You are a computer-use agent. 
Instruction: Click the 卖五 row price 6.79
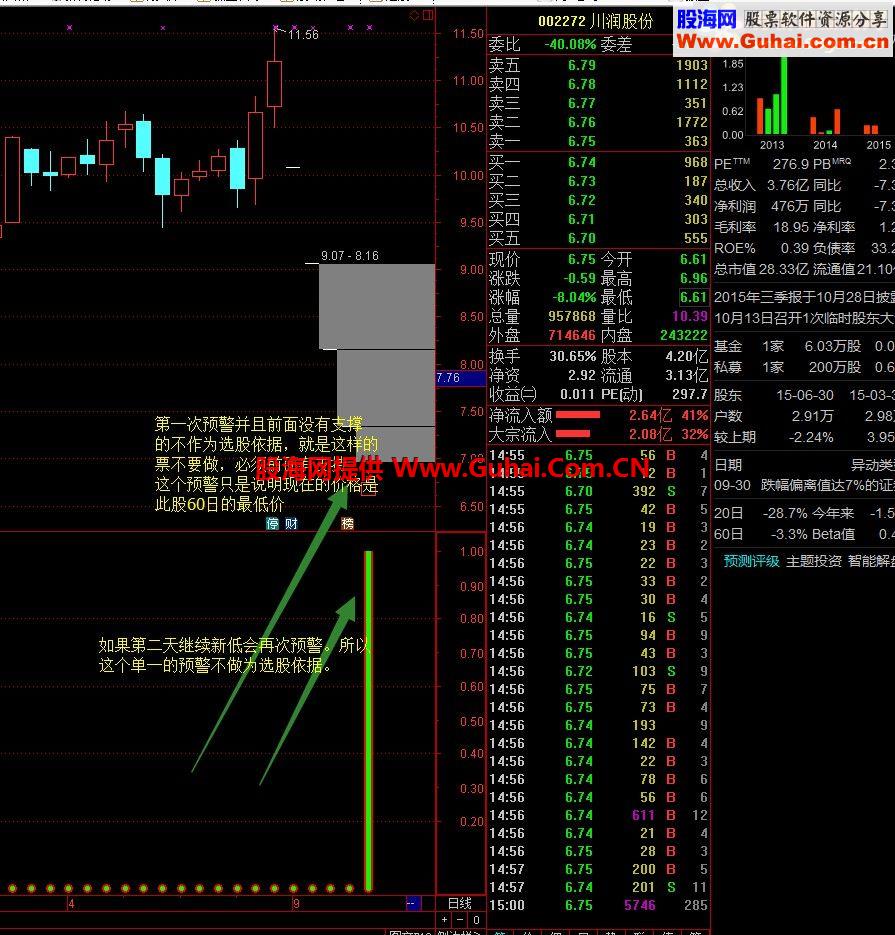click(581, 65)
